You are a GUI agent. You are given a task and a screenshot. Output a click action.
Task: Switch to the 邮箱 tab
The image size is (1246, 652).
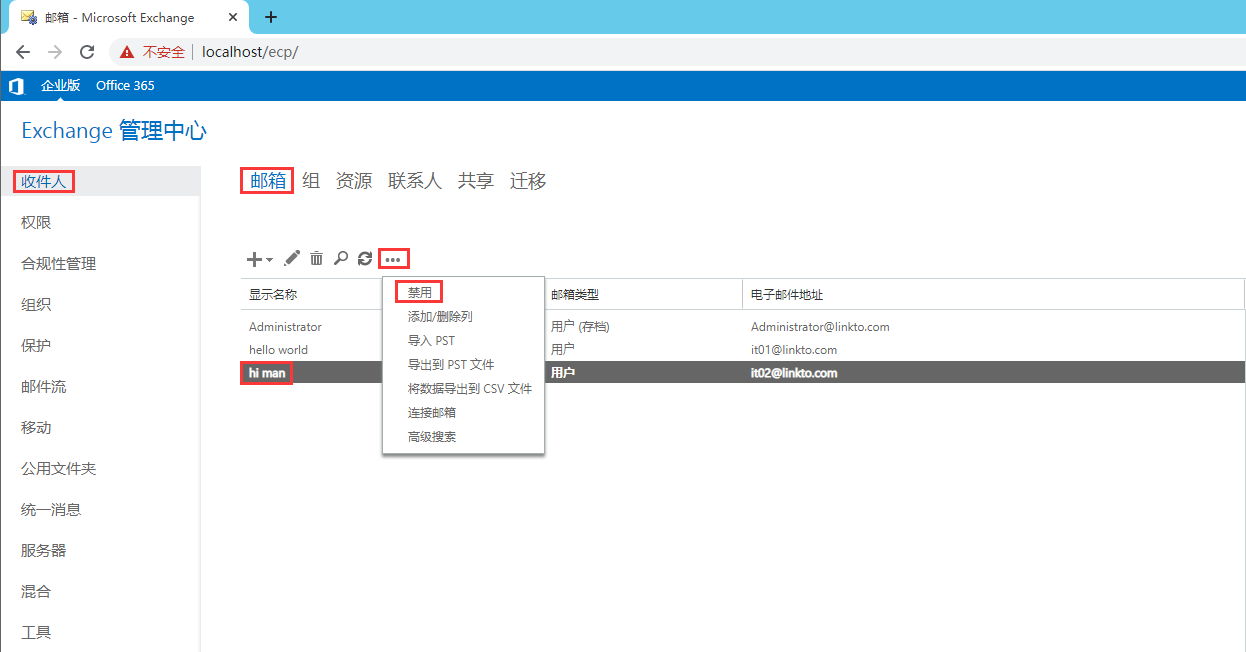[267, 181]
